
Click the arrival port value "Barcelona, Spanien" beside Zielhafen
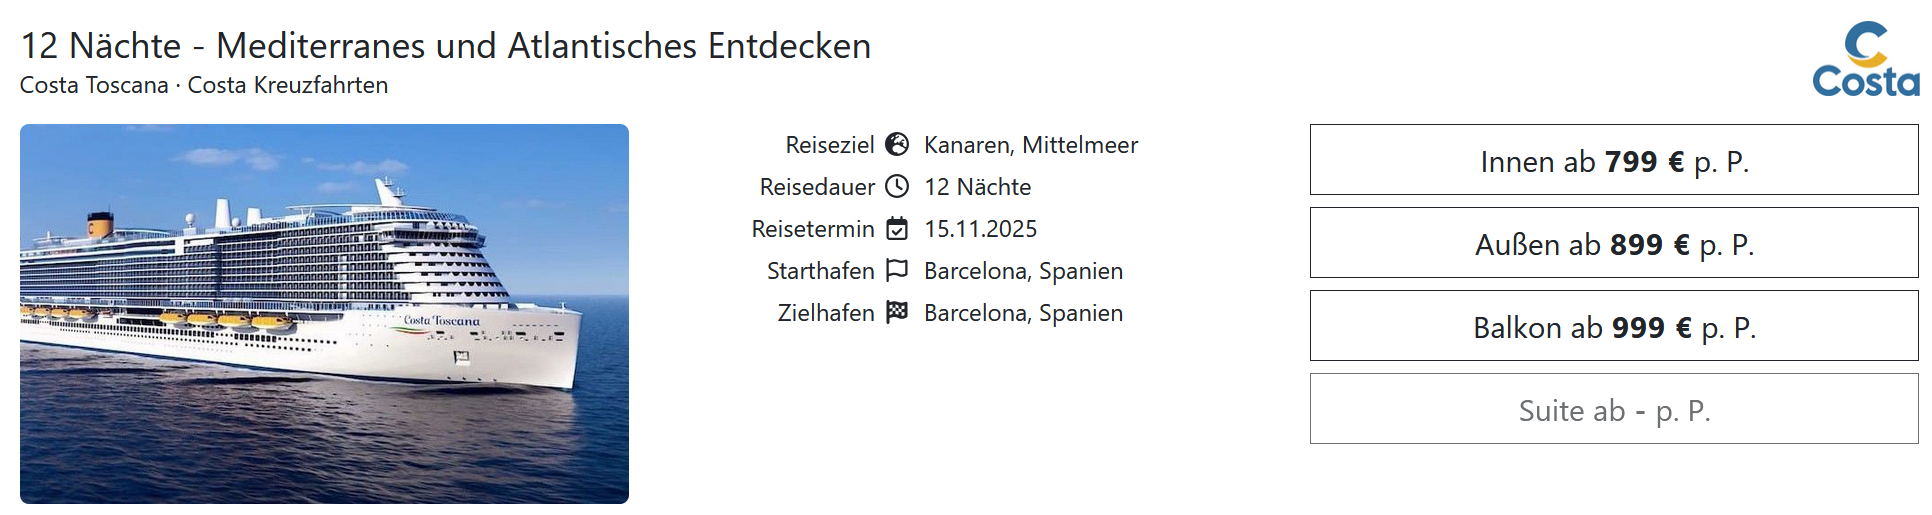coord(1023,313)
